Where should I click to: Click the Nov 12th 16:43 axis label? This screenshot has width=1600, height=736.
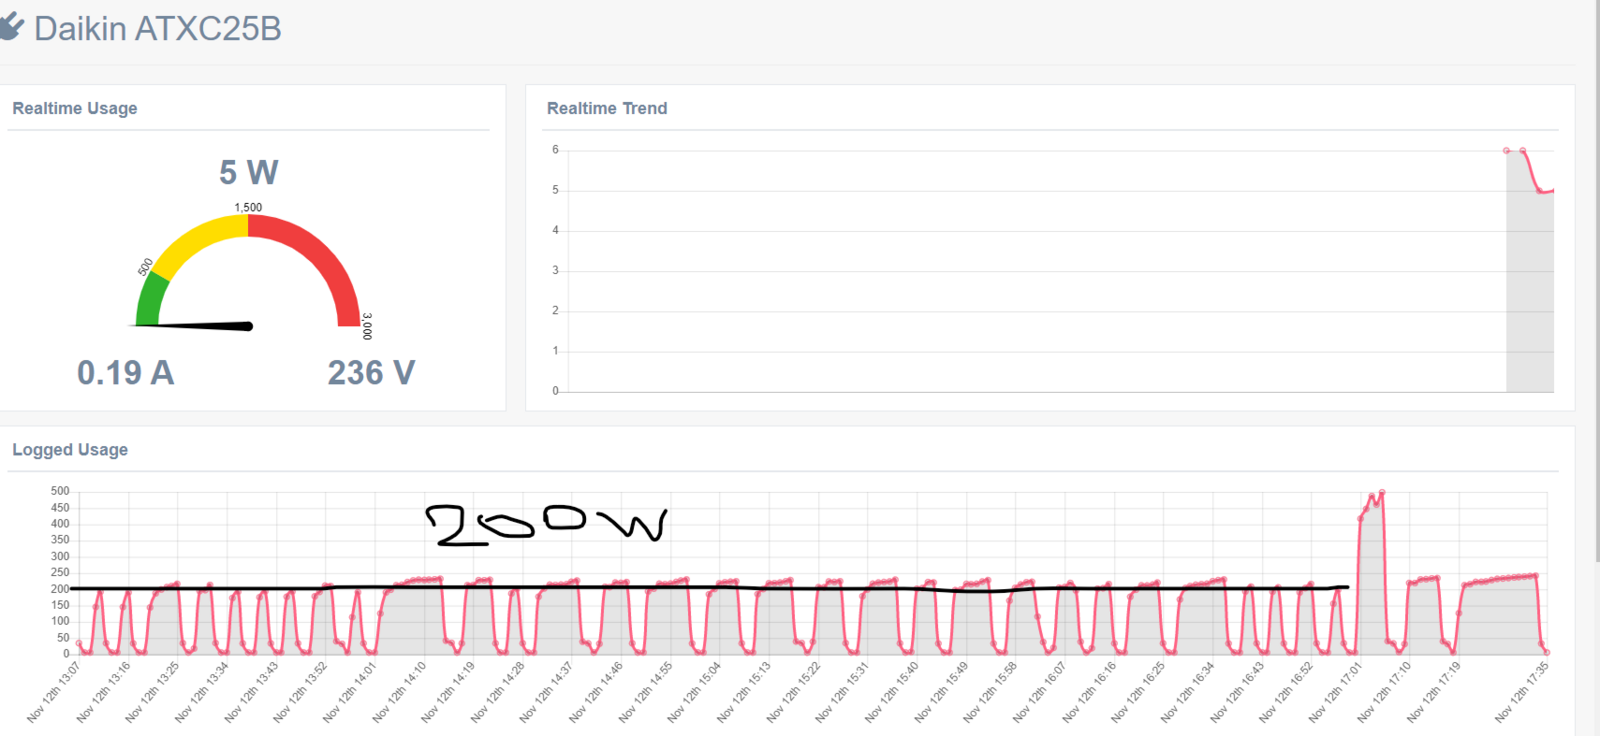point(1237,692)
